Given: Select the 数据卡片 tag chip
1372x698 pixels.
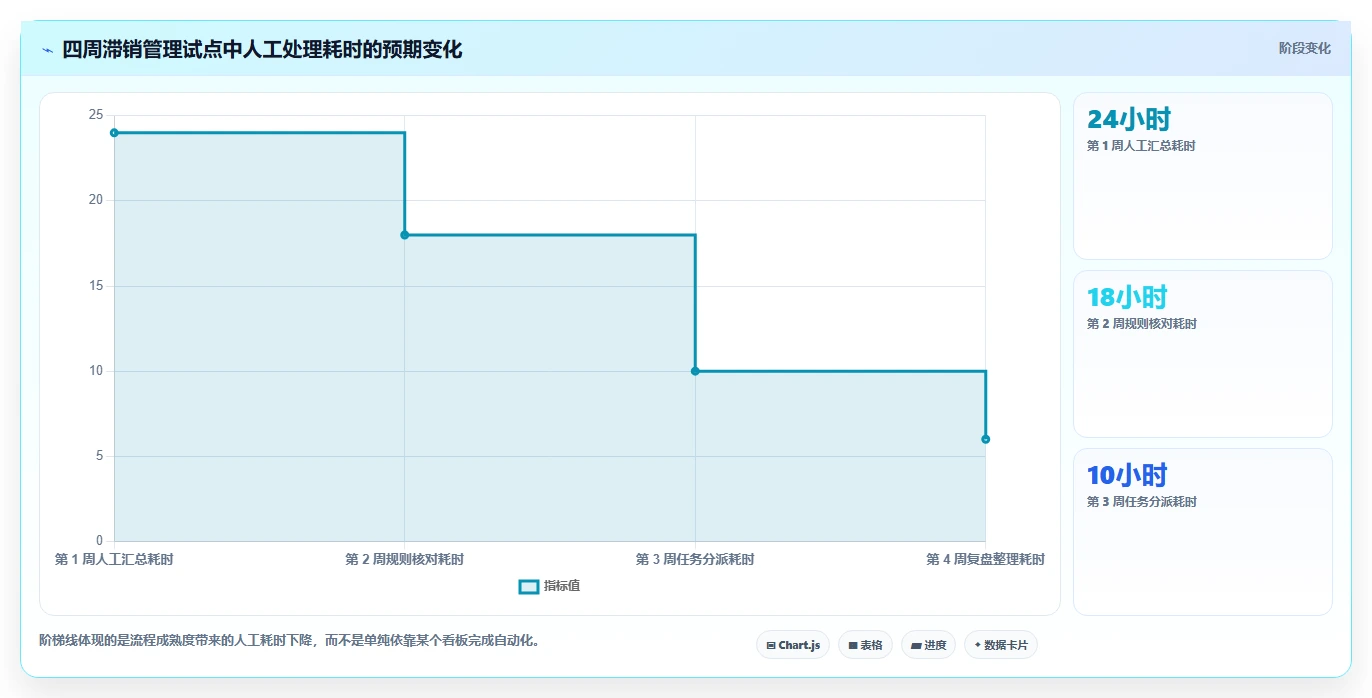Looking at the screenshot, I should 1000,645.
